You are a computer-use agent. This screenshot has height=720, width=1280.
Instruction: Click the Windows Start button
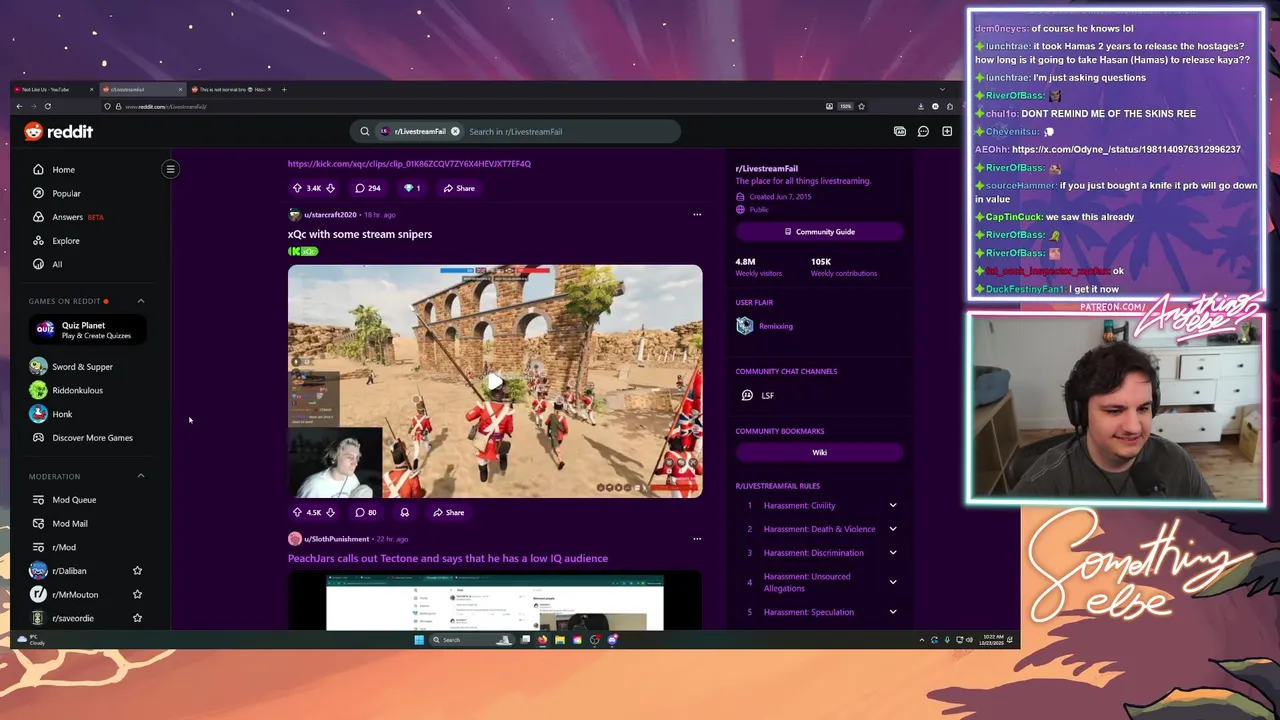click(419, 640)
